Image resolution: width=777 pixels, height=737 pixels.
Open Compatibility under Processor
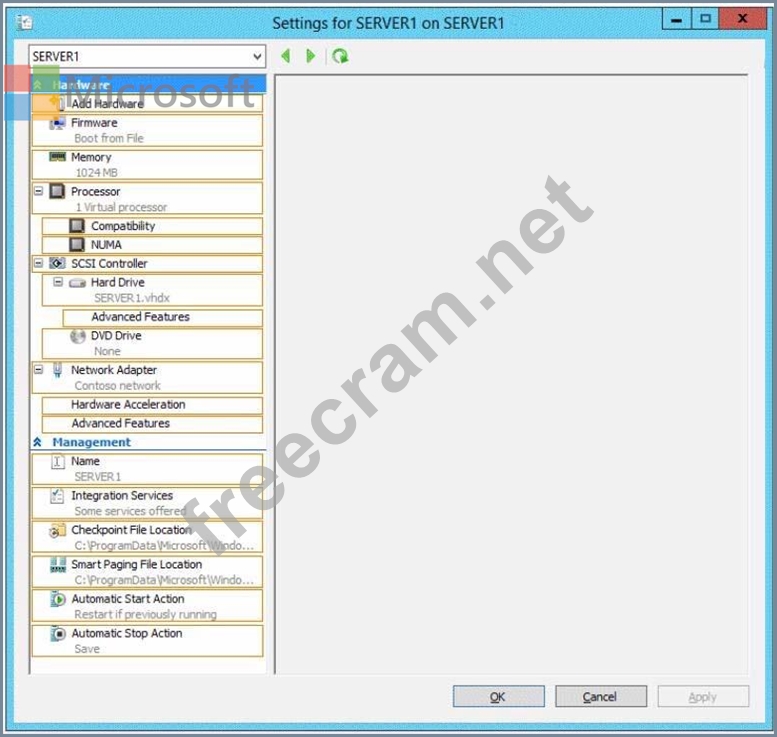coord(152,226)
